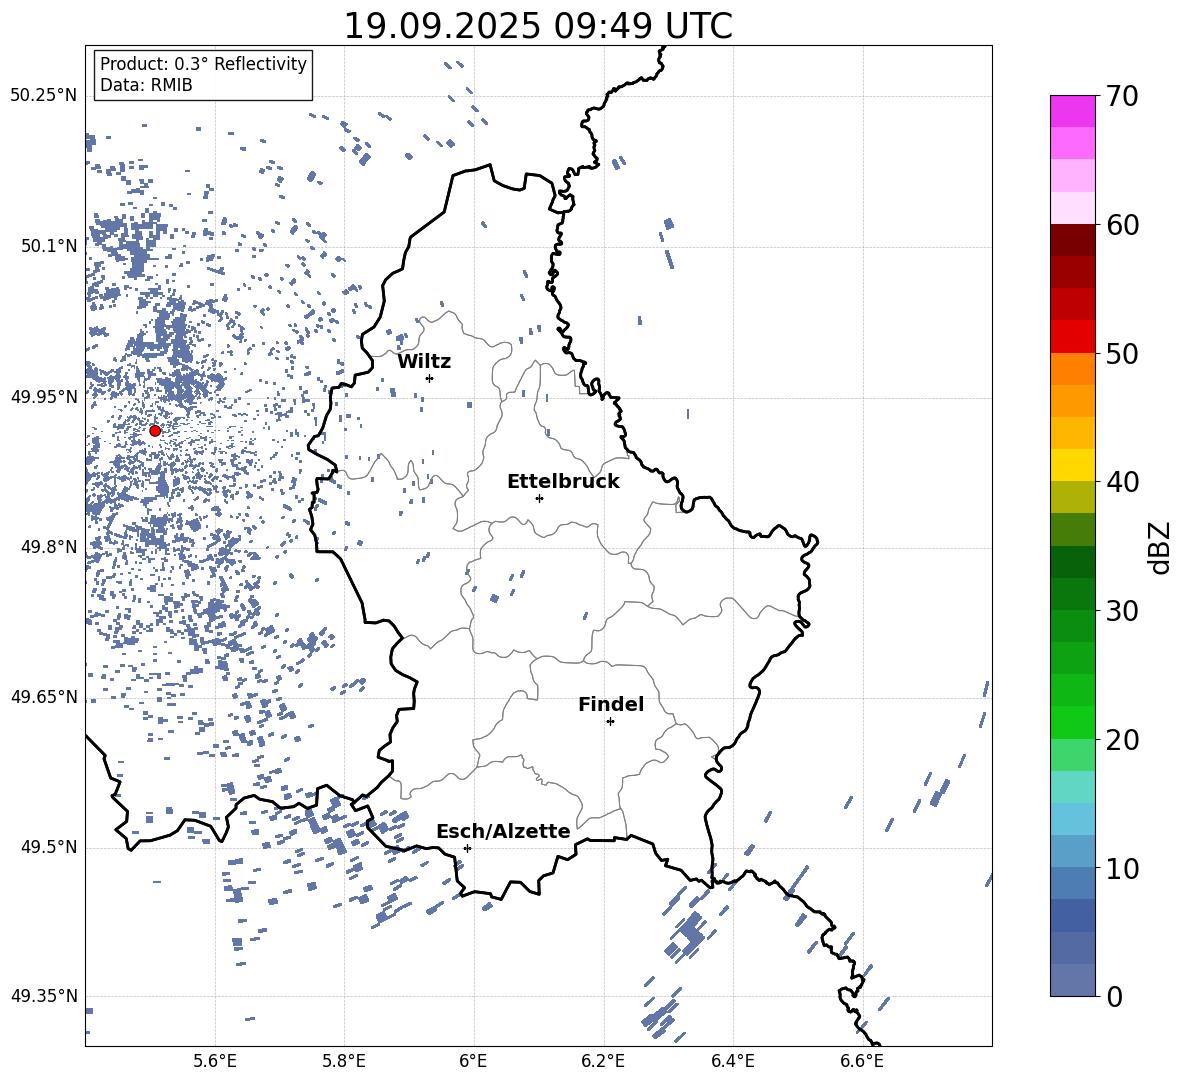Screen dimensions: 1184x1081
Task: Click the 6.2°E longitude label
Action: pyautogui.click(x=603, y=1062)
